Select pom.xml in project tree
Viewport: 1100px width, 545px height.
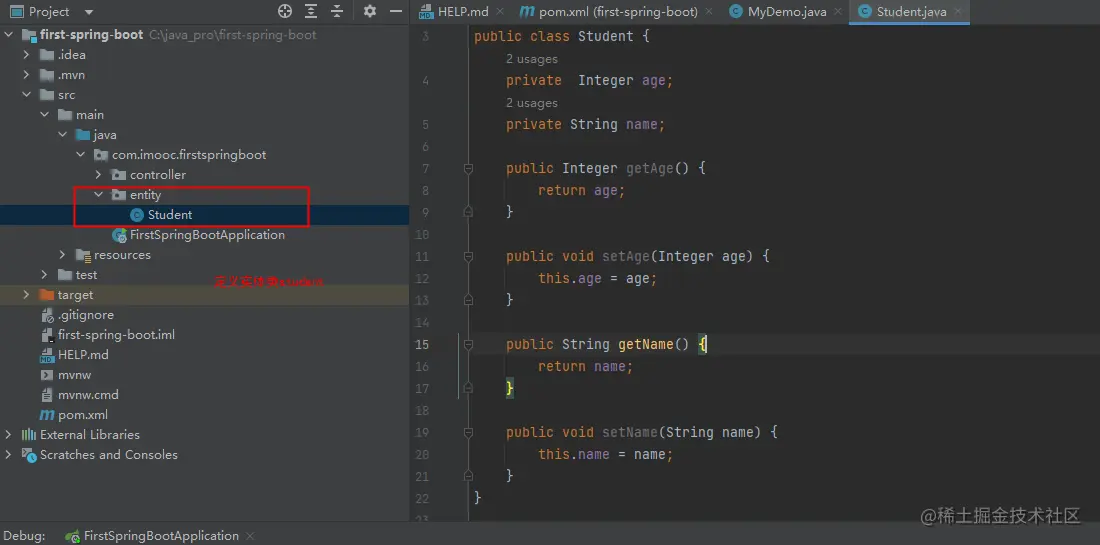pyautogui.click(x=83, y=415)
